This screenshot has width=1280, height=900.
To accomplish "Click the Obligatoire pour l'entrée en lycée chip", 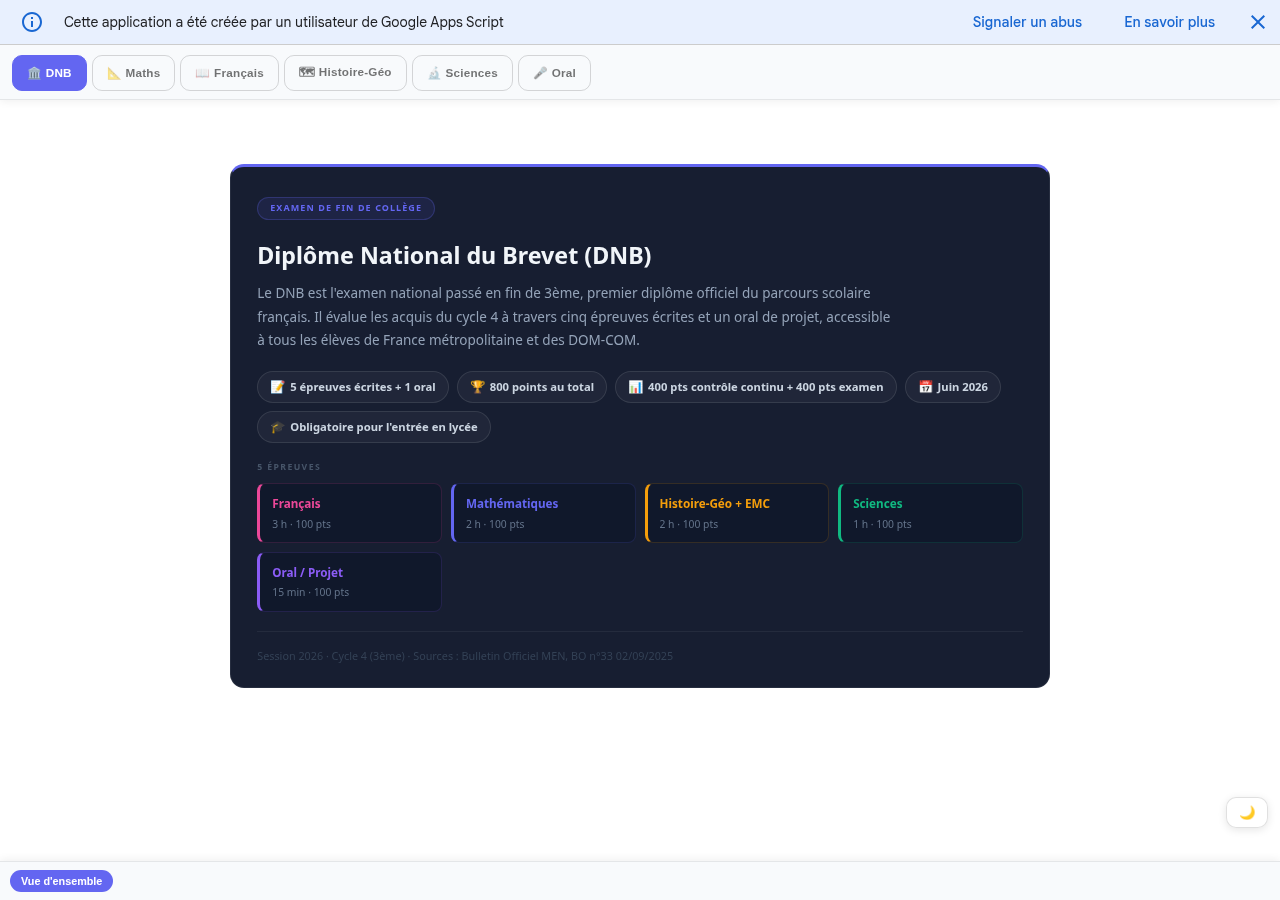I will click(x=374, y=427).
